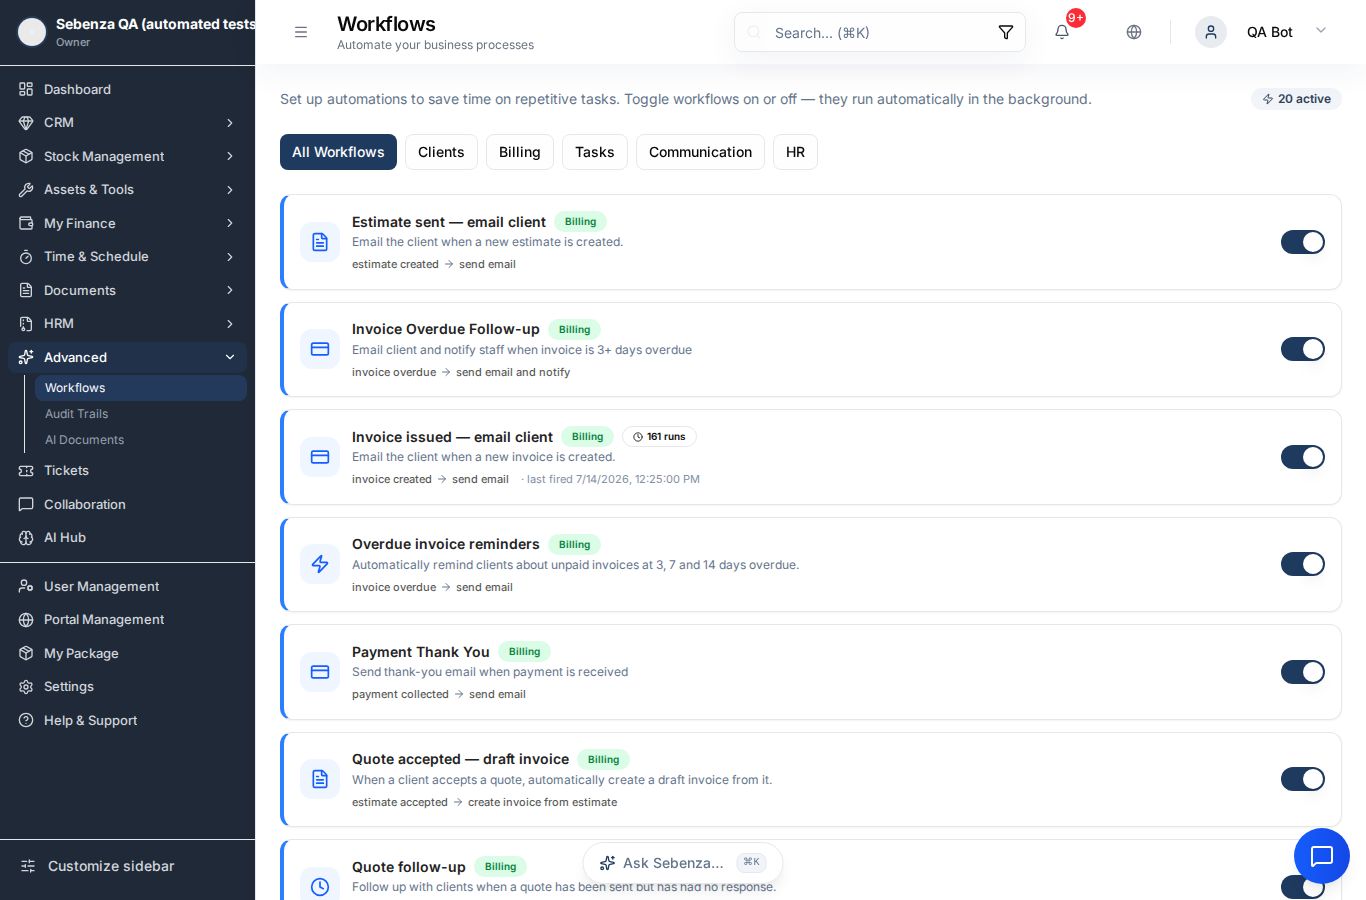Expand the CRM submenu chevron
Image resolution: width=1366 pixels, height=900 pixels.
[x=230, y=122]
